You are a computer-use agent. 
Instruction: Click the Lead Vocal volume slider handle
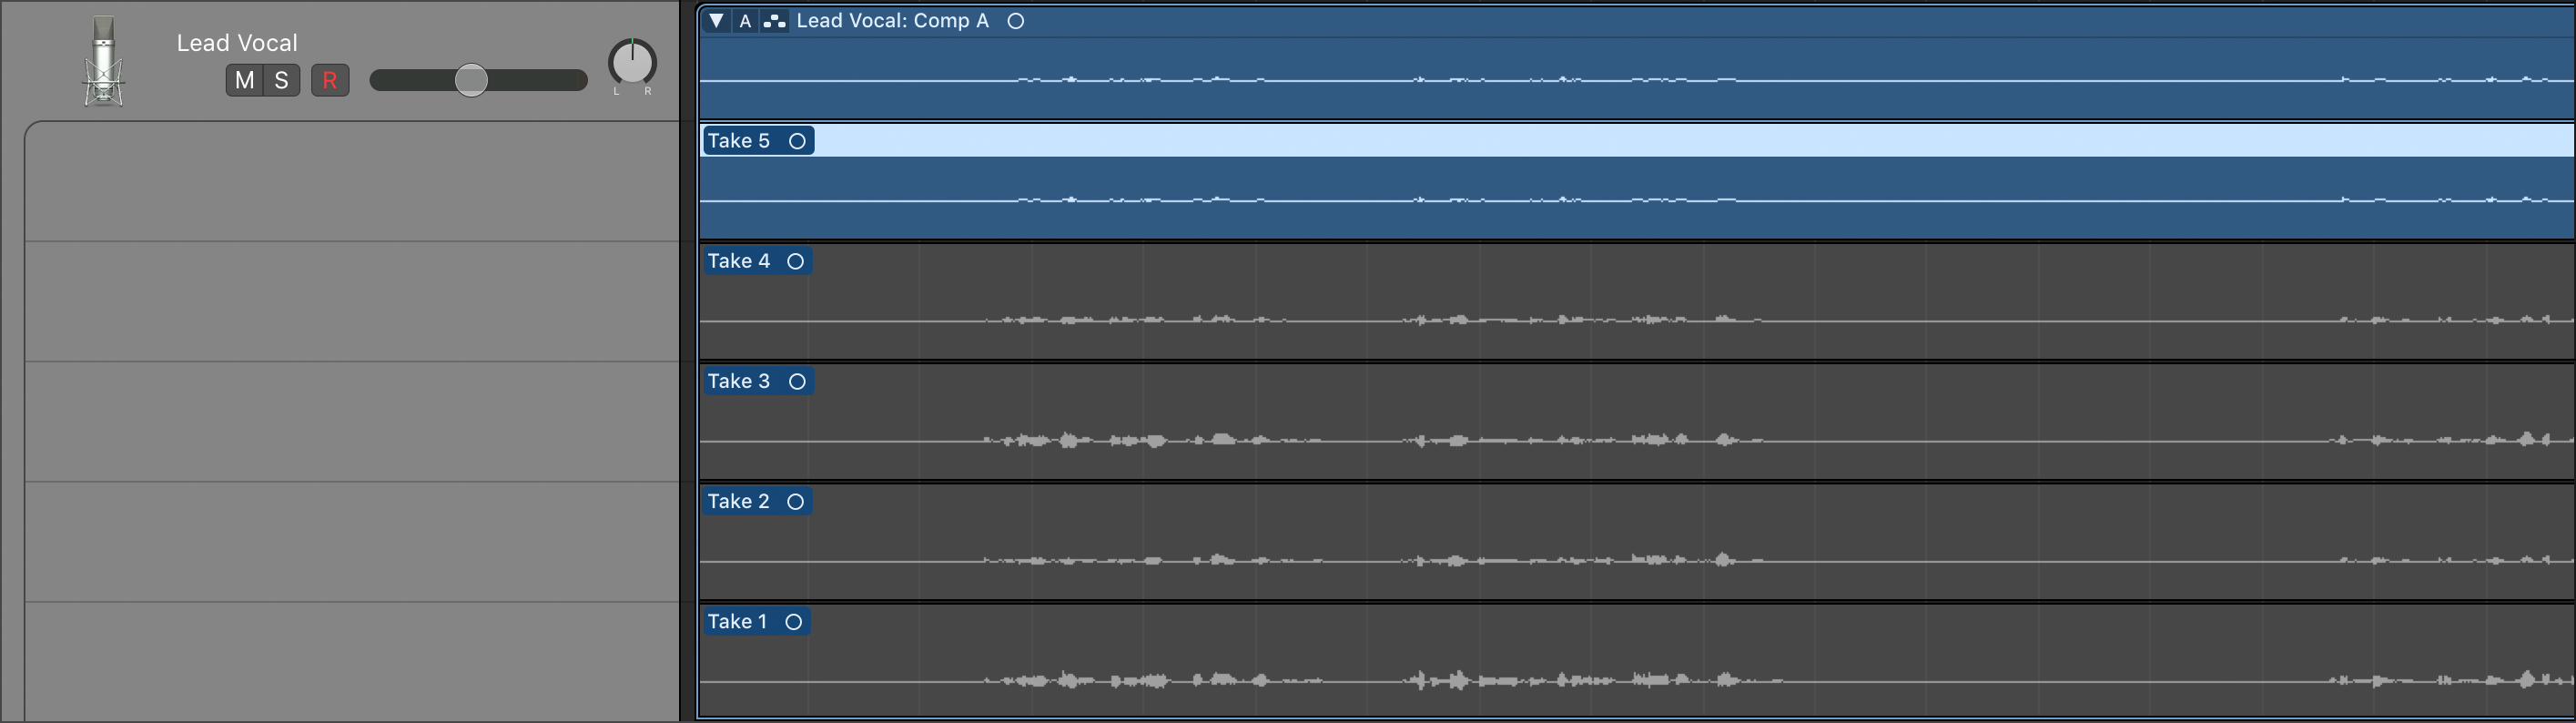[x=471, y=80]
